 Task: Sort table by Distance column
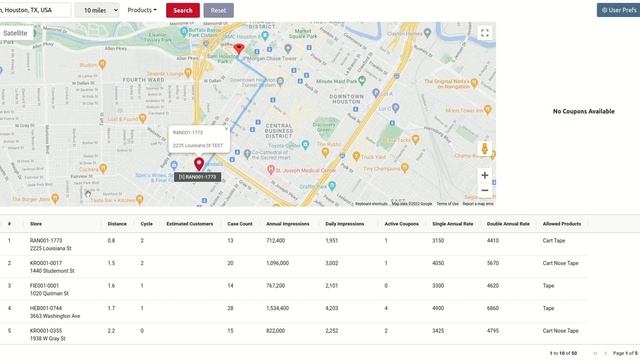click(117, 224)
